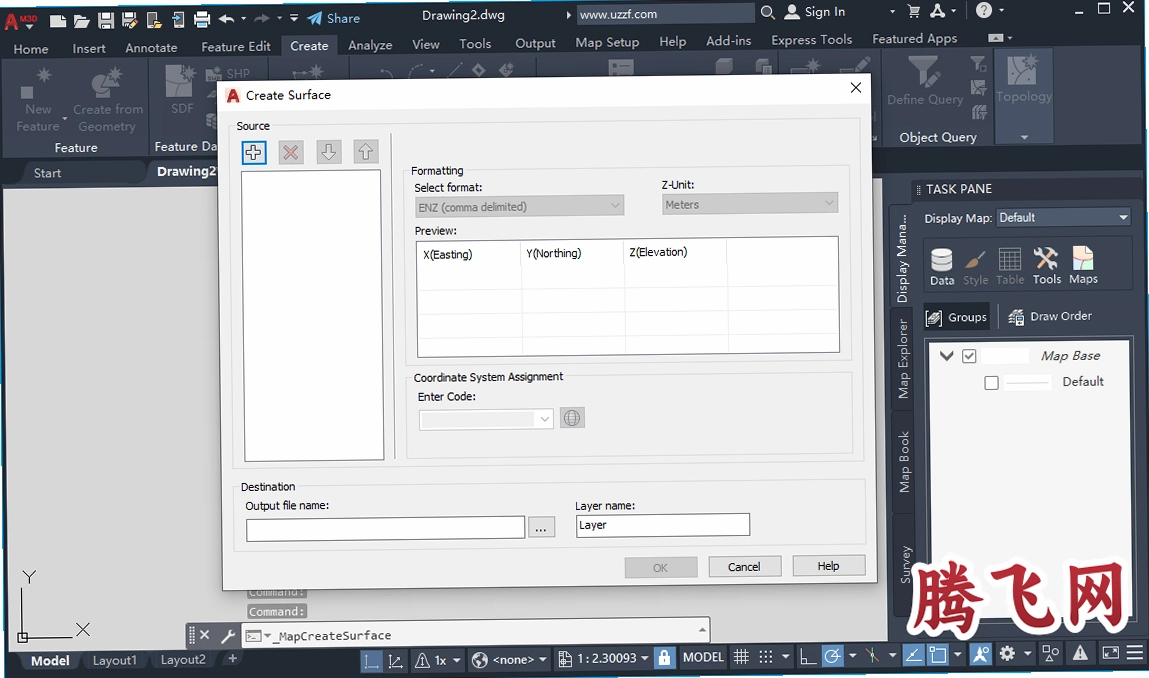The width and height of the screenshot is (1149, 678).
Task: Open the Data icon in Task Pane
Action: (942, 267)
